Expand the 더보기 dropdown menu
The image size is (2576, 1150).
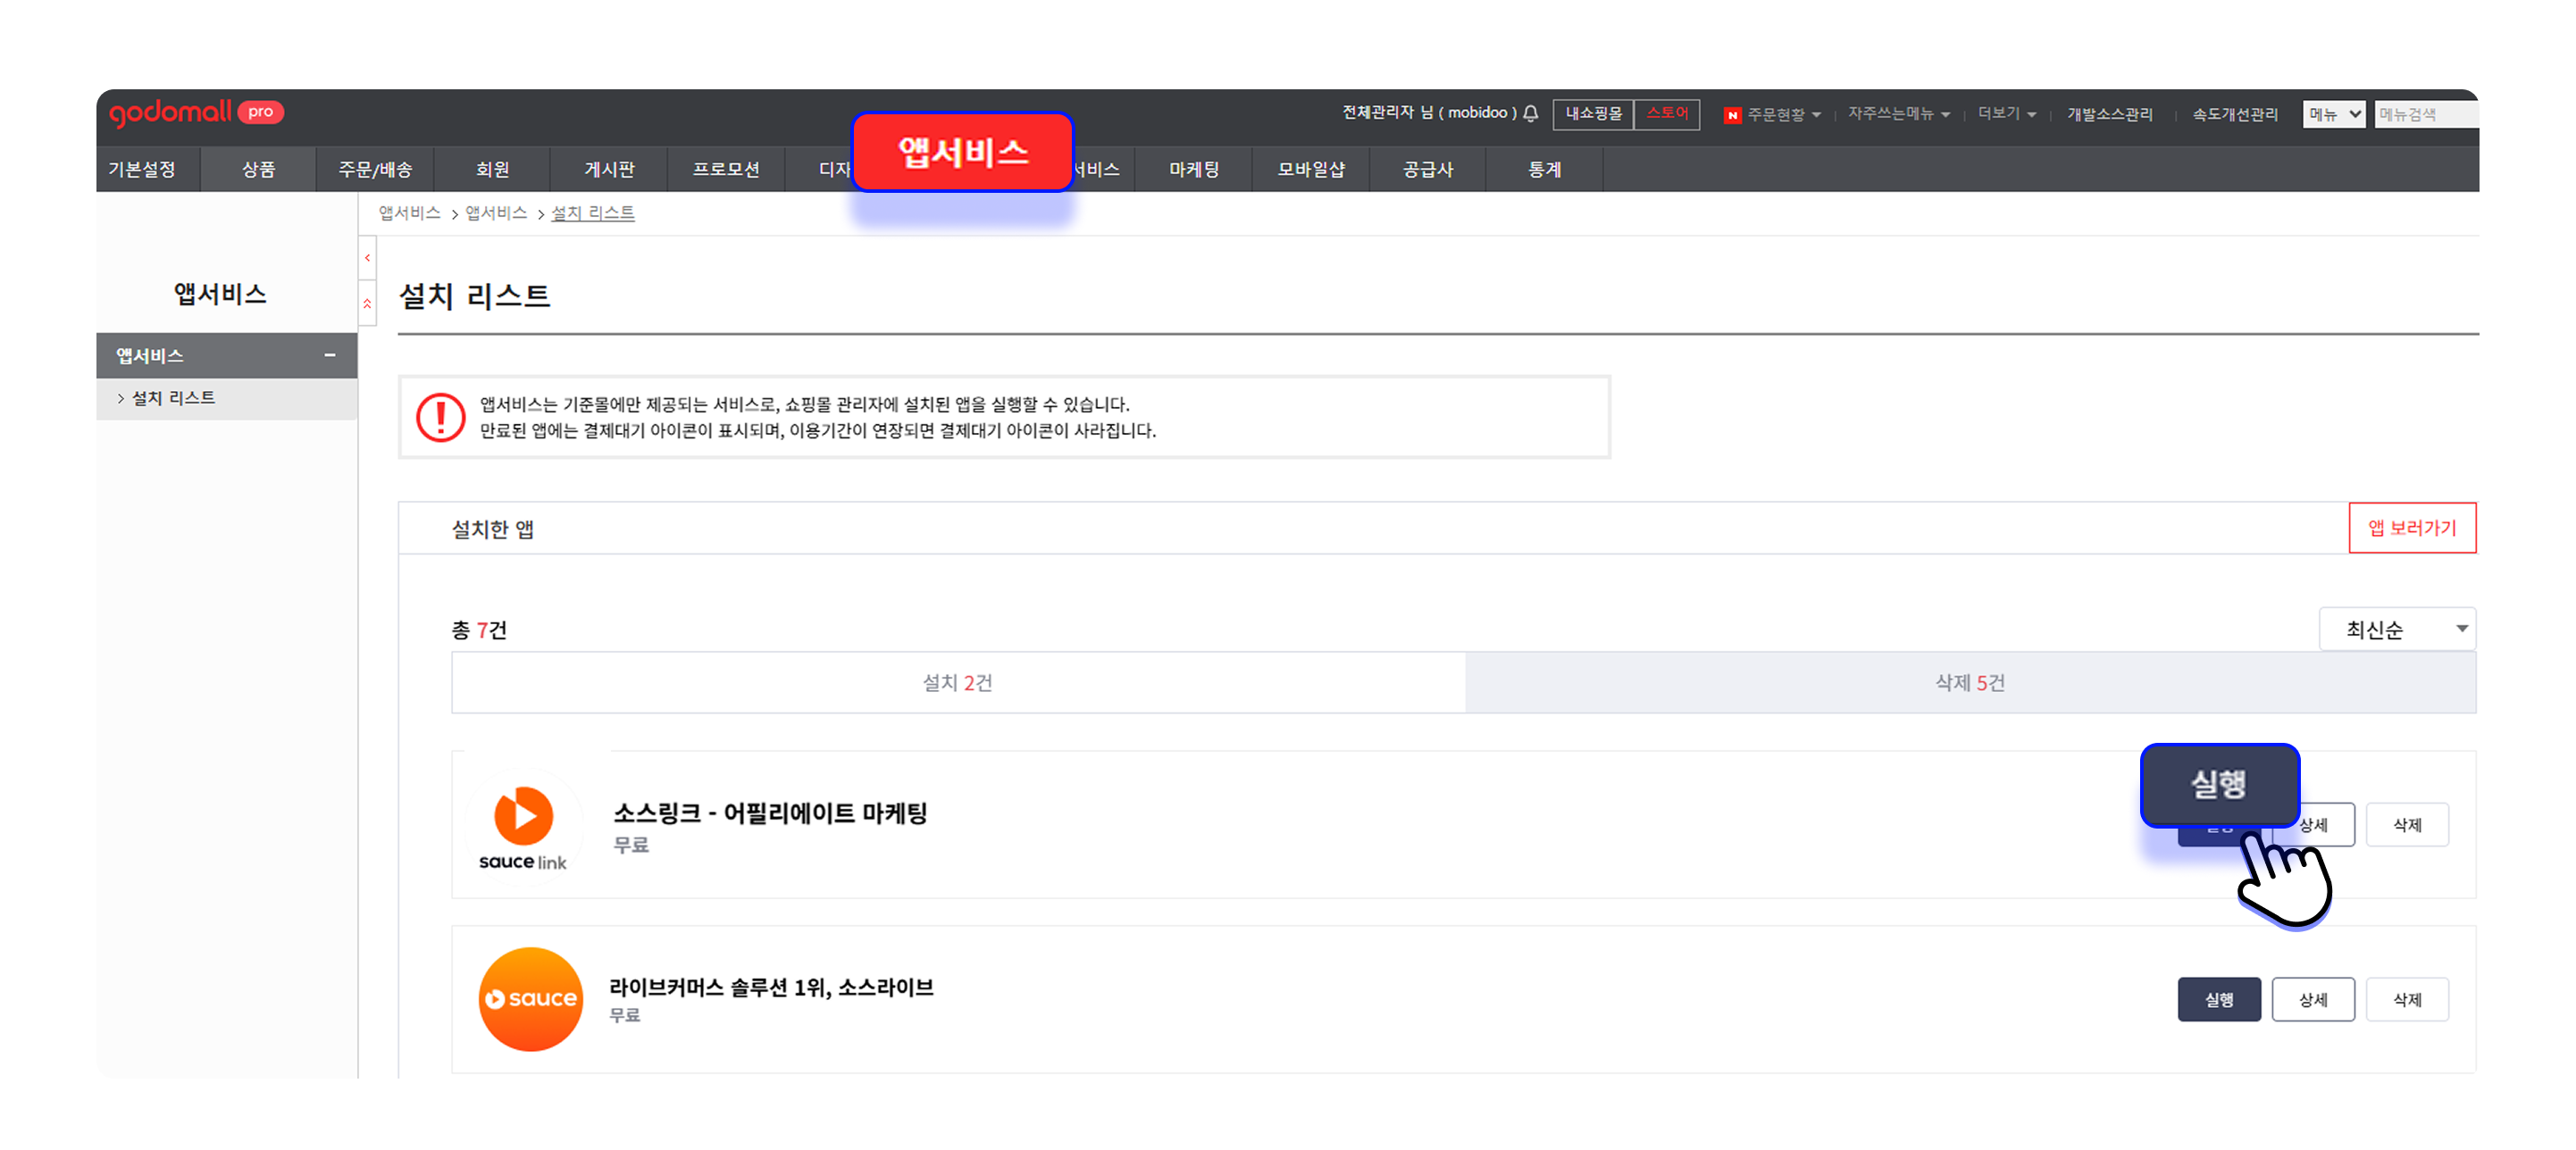tap(2006, 114)
